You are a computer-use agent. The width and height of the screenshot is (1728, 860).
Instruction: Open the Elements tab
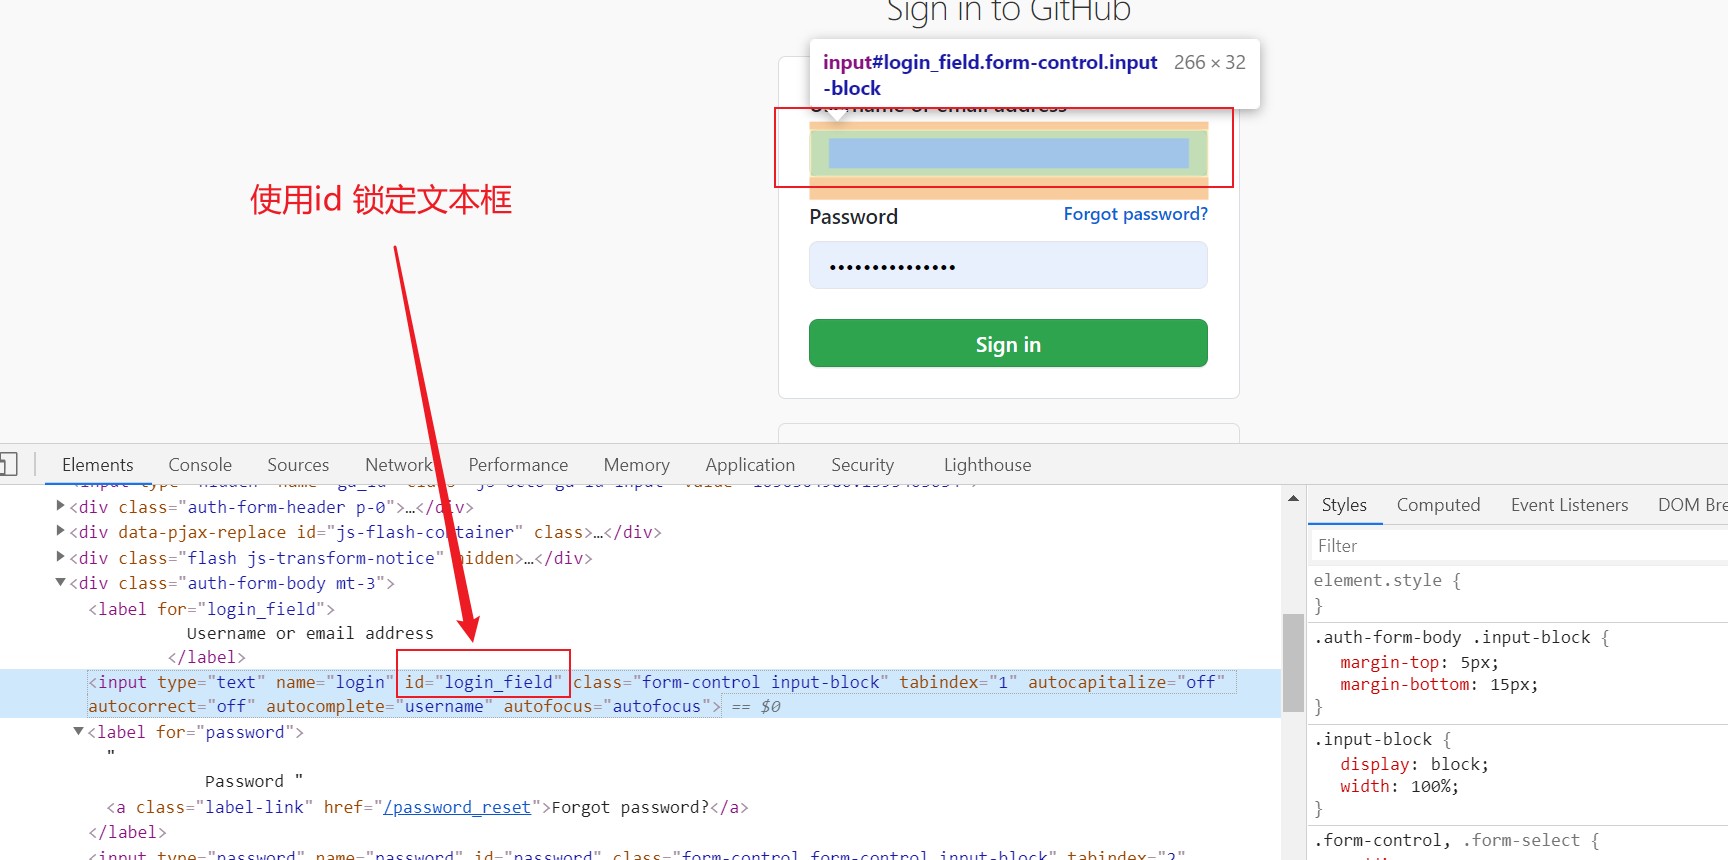pos(97,465)
